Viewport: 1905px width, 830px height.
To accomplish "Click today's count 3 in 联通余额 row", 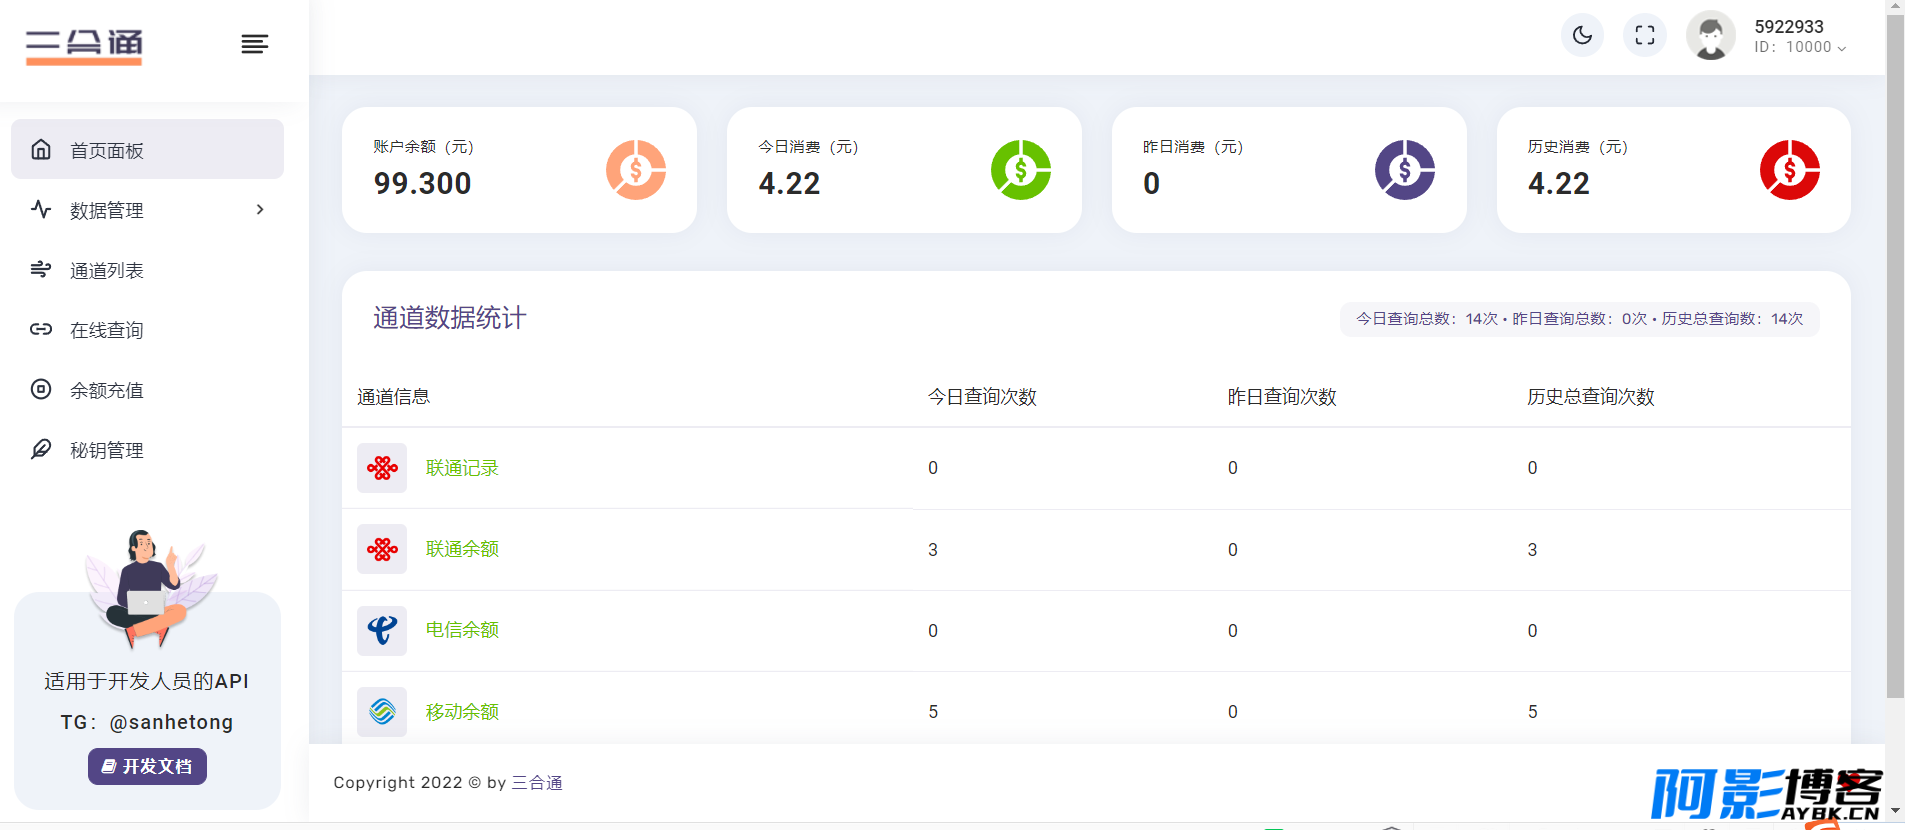I will point(933,550).
